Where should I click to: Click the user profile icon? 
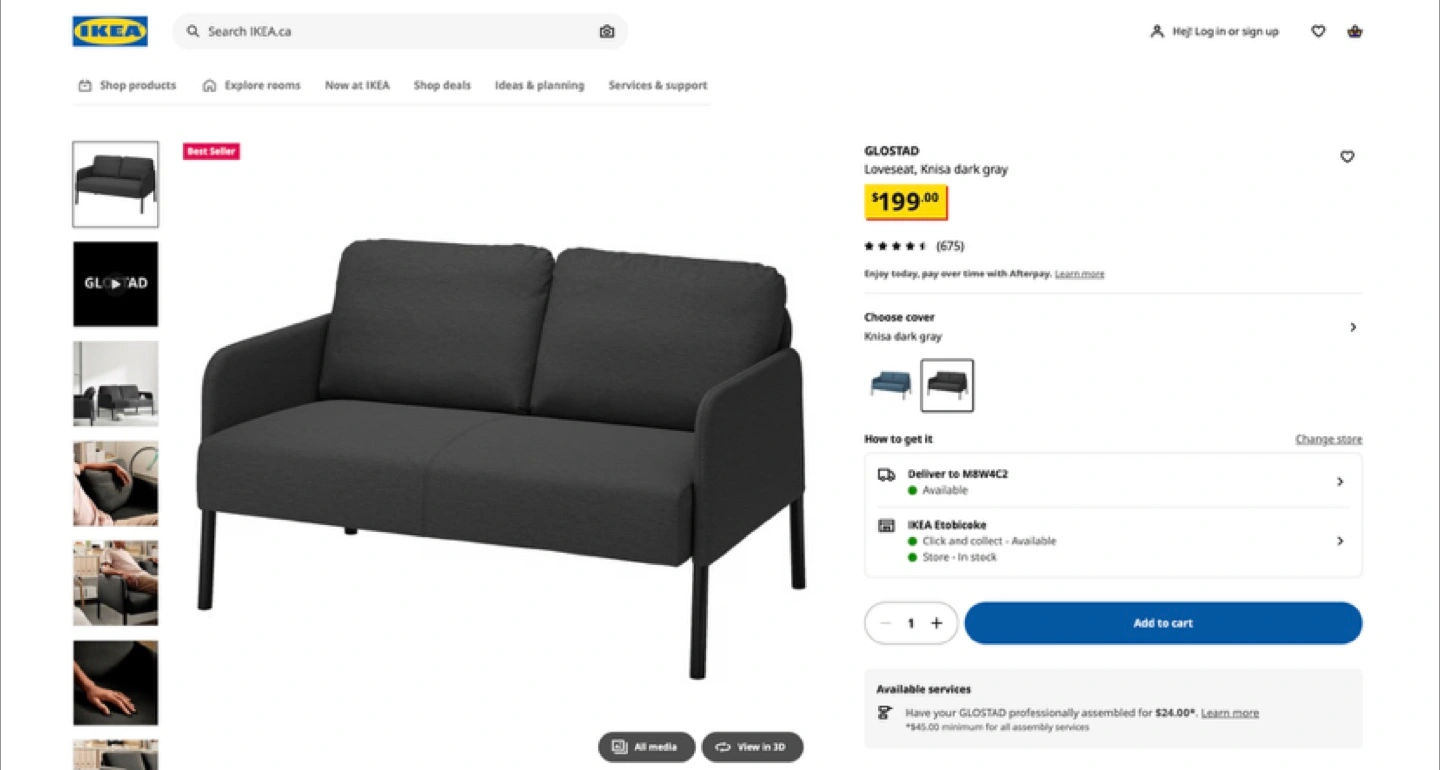tap(1157, 31)
